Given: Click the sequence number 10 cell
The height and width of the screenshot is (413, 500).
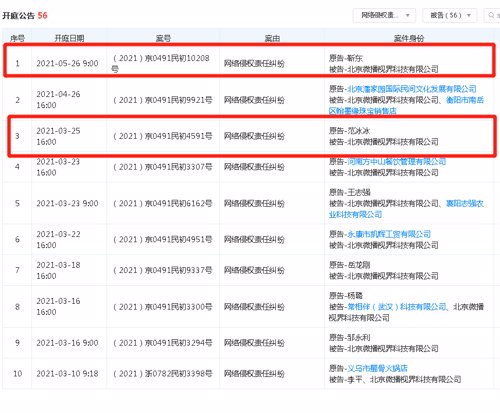Looking at the screenshot, I should (x=17, y=374).
